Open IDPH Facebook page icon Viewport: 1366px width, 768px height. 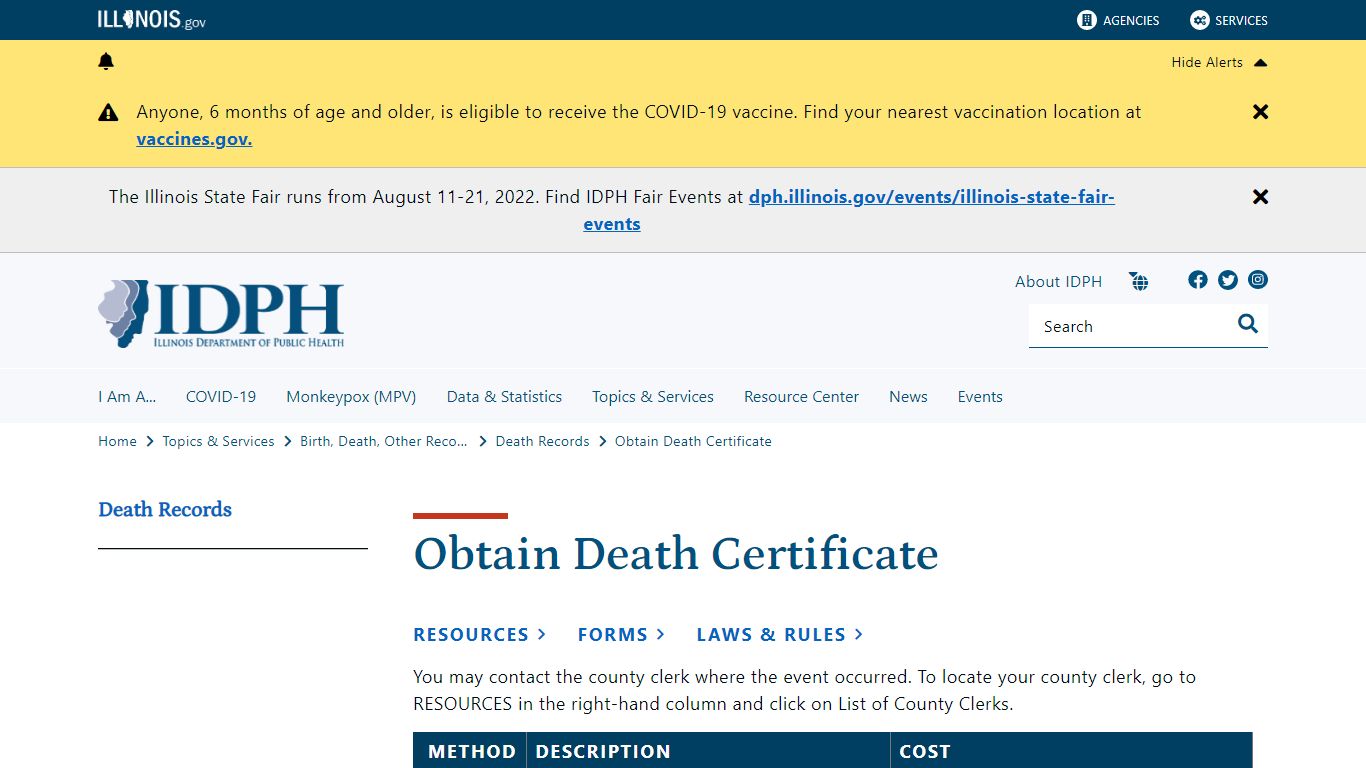coord(1198,280)
